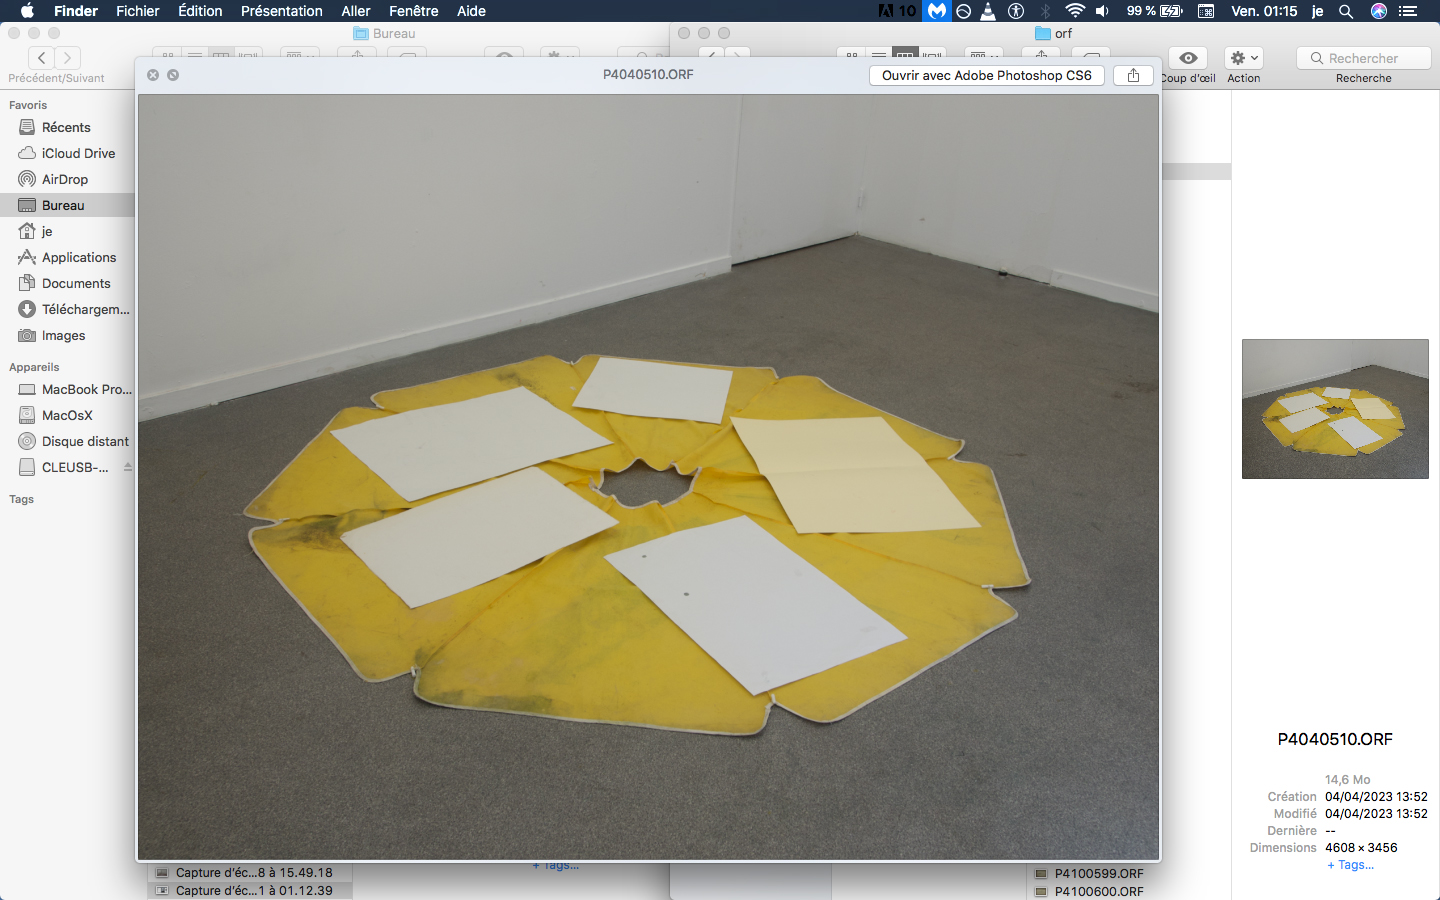Open the Téléchargements folder in sidebar

pyautogui.click(x=85, y=309)
